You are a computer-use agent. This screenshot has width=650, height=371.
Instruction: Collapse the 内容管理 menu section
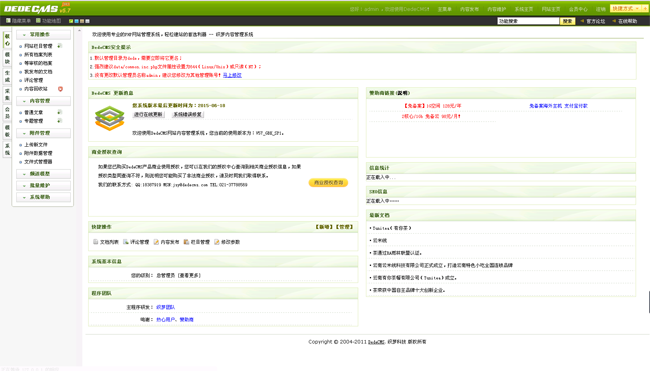[x=44, y=101]
